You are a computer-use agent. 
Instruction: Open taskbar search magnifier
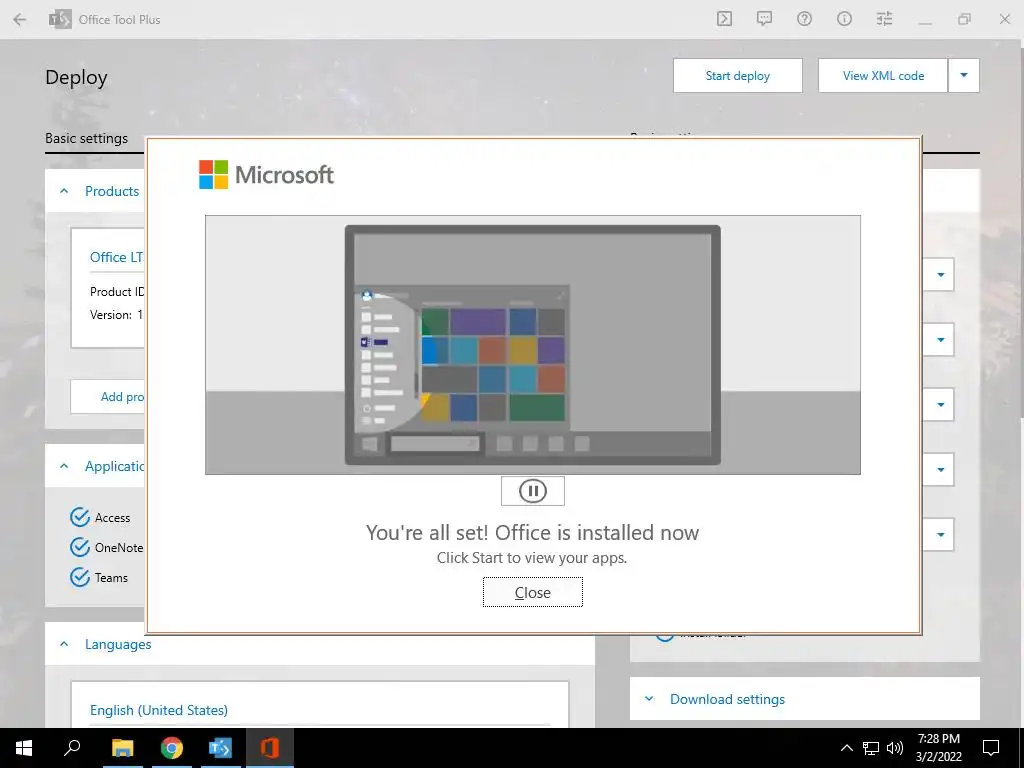pyautogui.click(x=72, y=748)
